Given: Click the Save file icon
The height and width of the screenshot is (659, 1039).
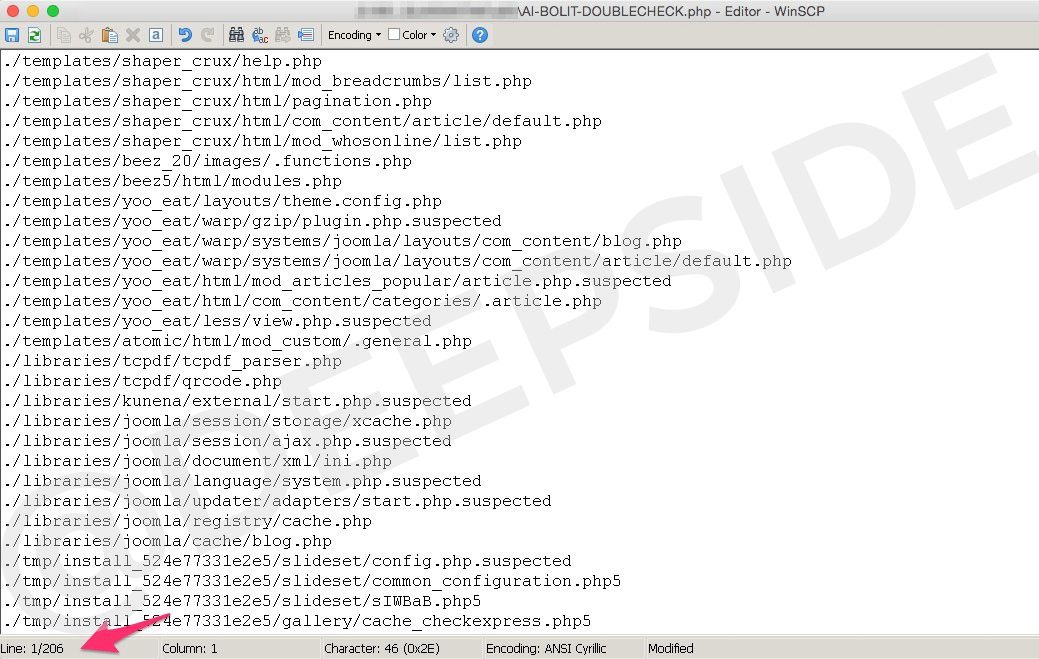Looking at the screenshot, I should click(12, 35).
